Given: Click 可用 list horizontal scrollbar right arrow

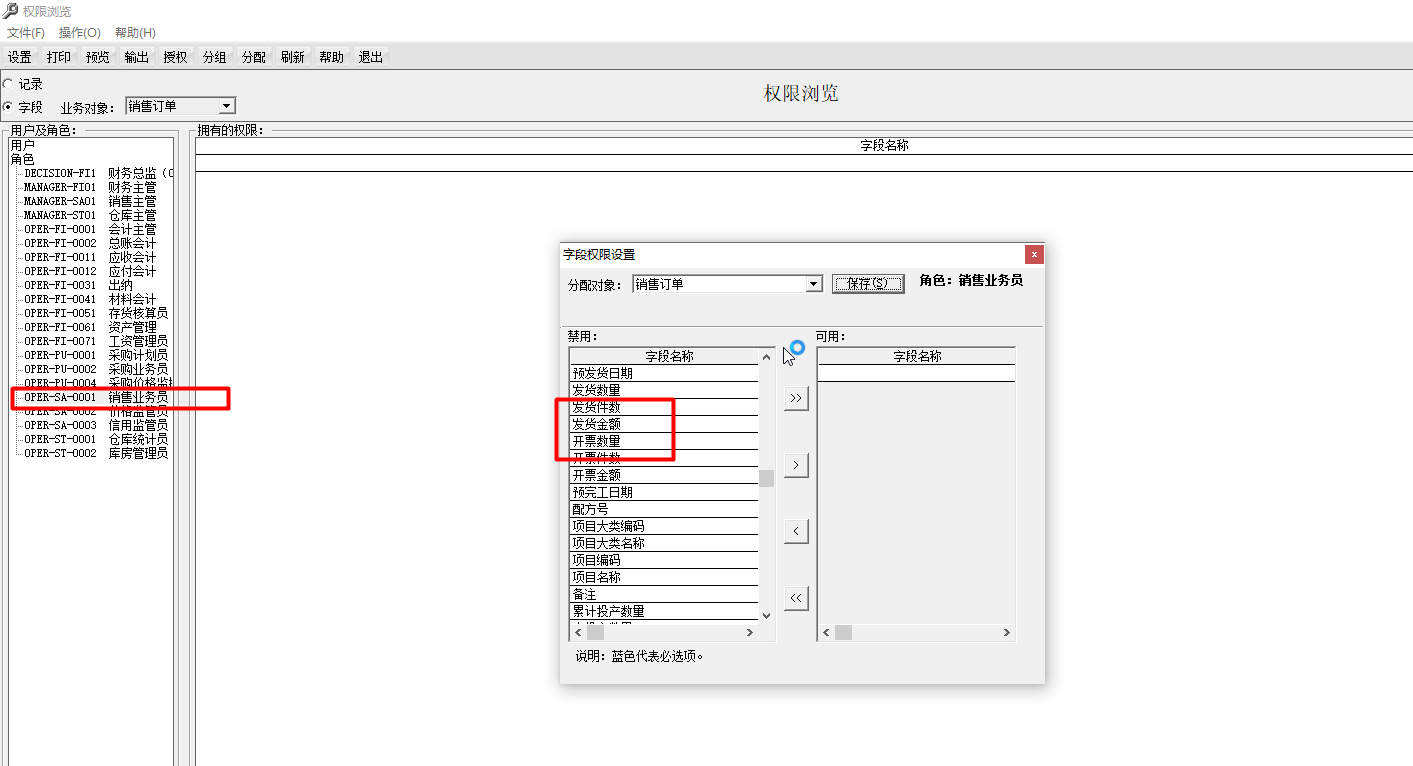Looking at the screenshot, I should [x=1007, y=633].
